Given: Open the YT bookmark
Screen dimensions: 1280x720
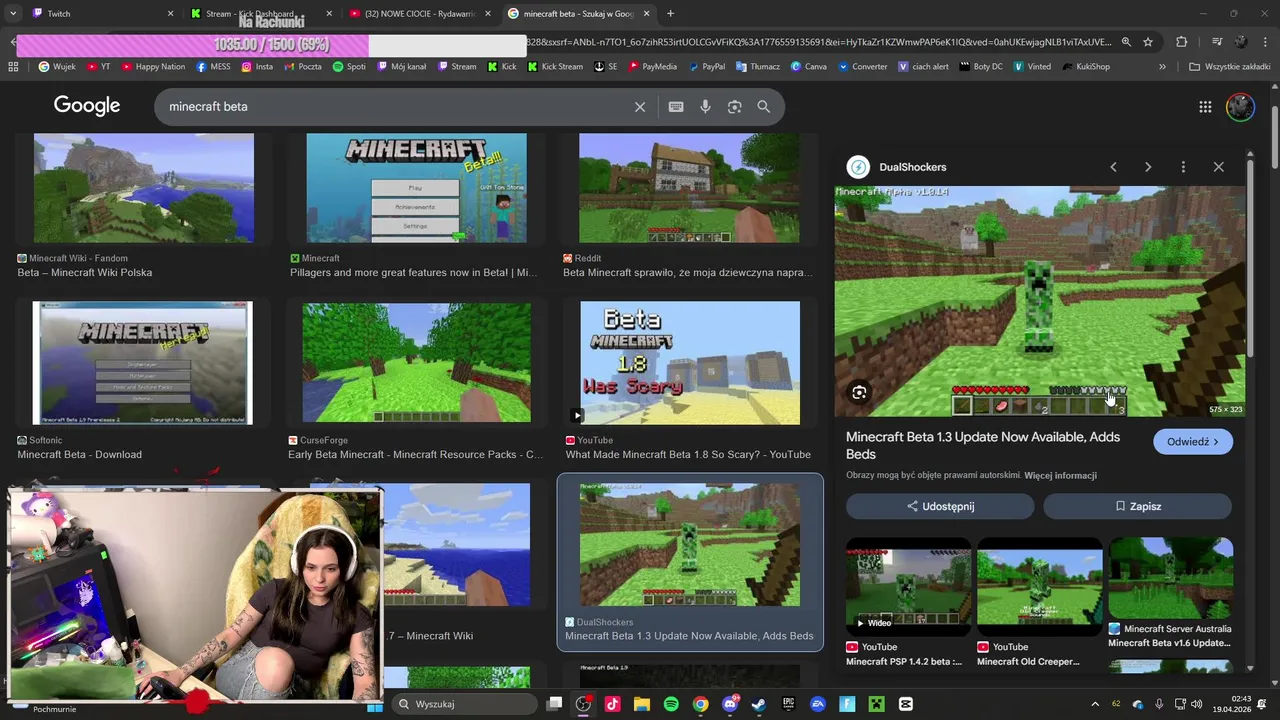Looking at the screenshot, I should pyautogui.click(x=99, y=67).
